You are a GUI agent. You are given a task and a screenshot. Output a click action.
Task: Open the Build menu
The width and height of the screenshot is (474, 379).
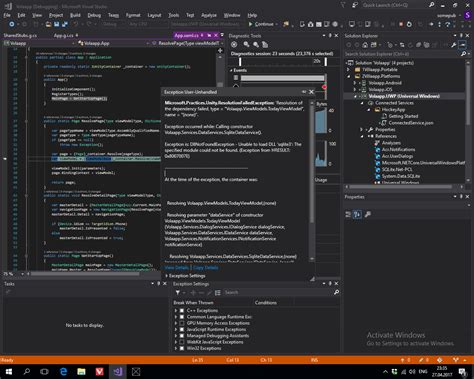(x=75, y=15)
